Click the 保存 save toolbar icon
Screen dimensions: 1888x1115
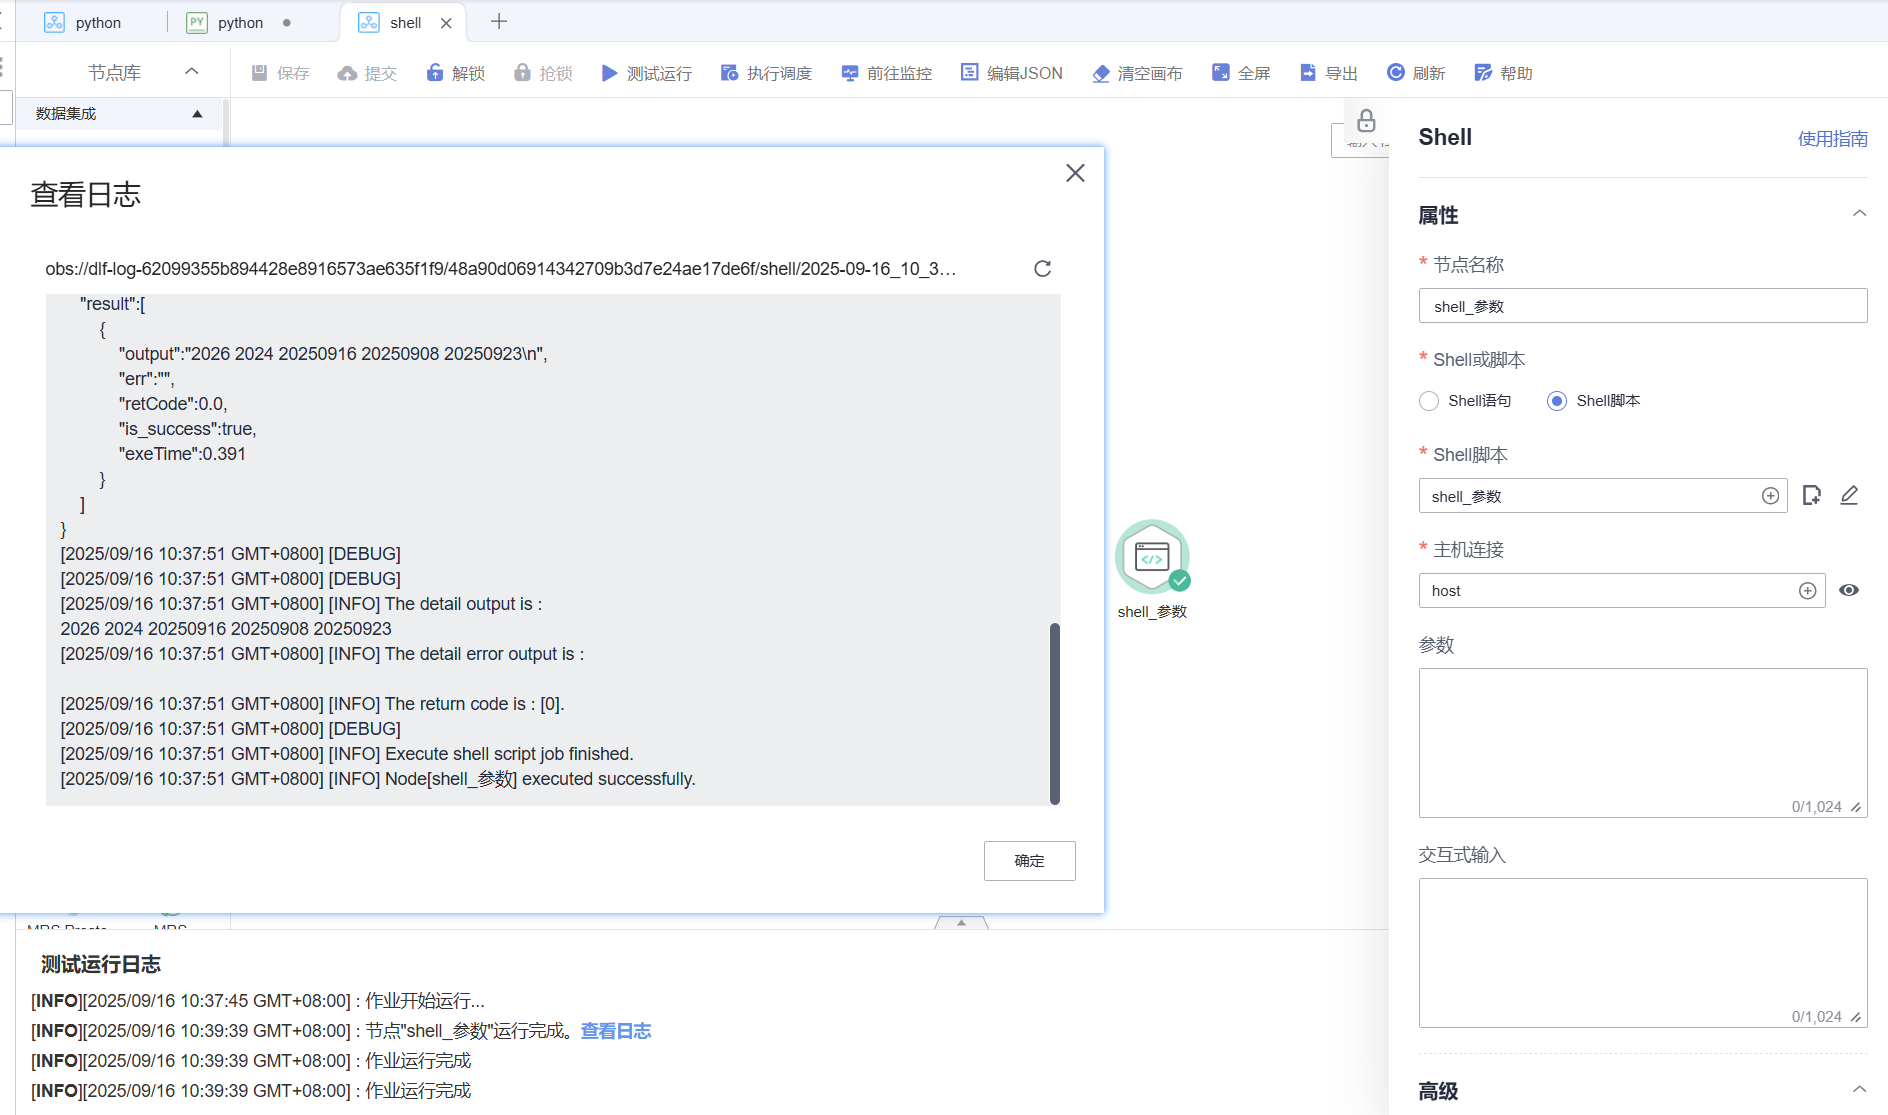coord(260,73)
